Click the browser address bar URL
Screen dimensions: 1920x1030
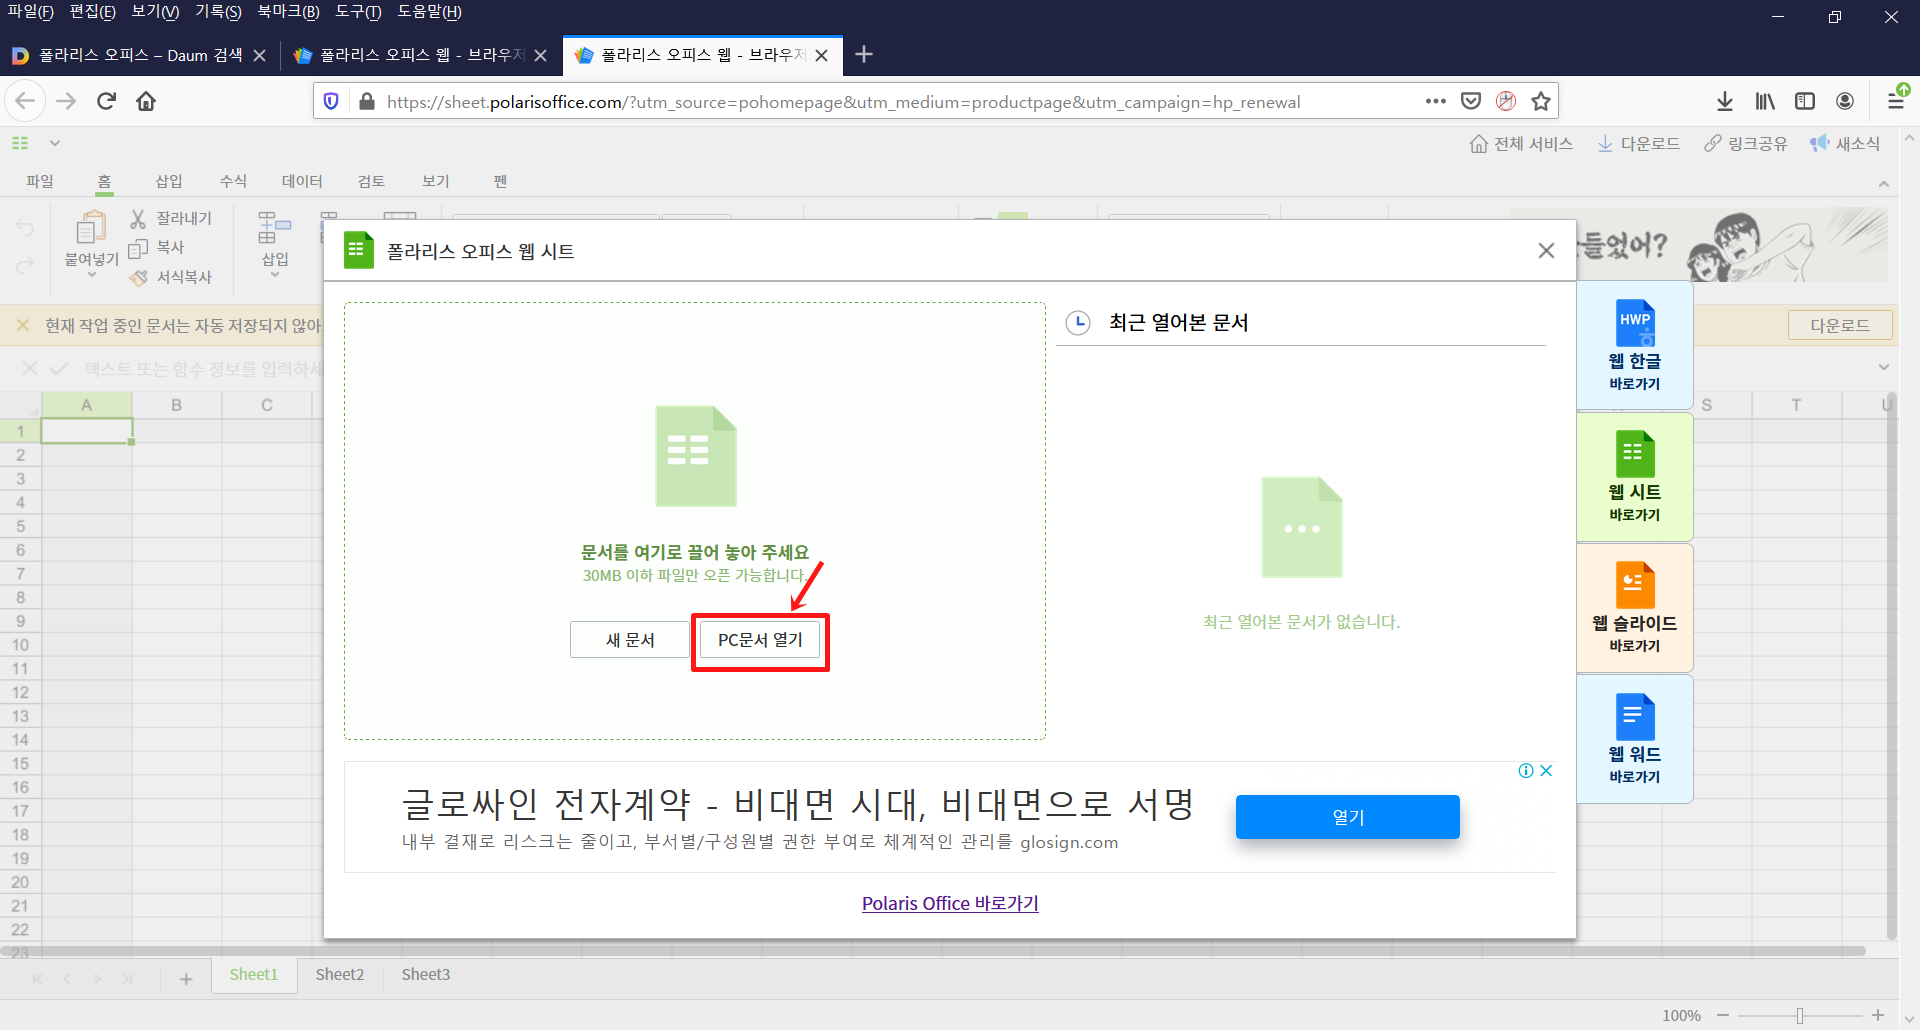pyautogui.click(x=843, y=102)
